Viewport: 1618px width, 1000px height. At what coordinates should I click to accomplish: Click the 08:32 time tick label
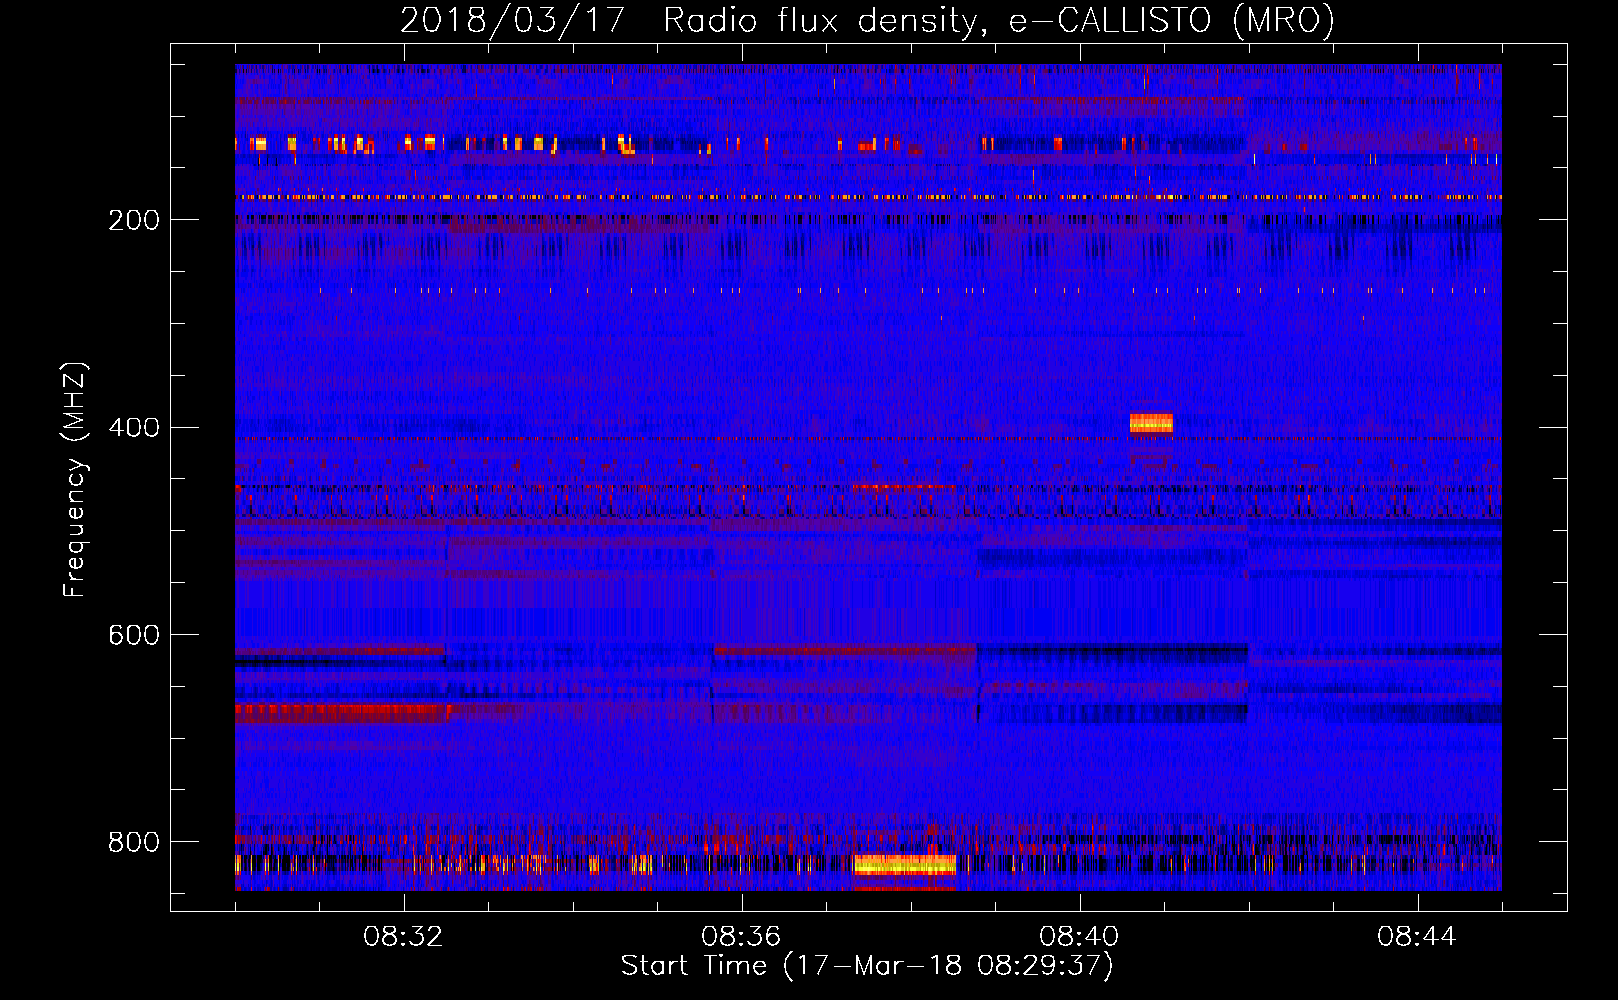(x=403, y=937)
